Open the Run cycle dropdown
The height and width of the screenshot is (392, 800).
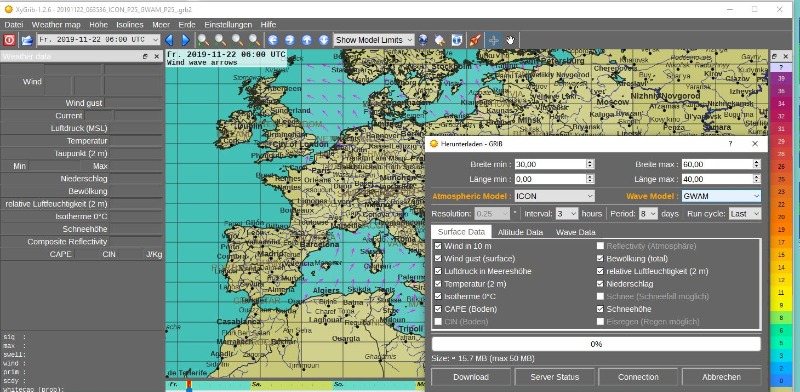click(745, 214)
